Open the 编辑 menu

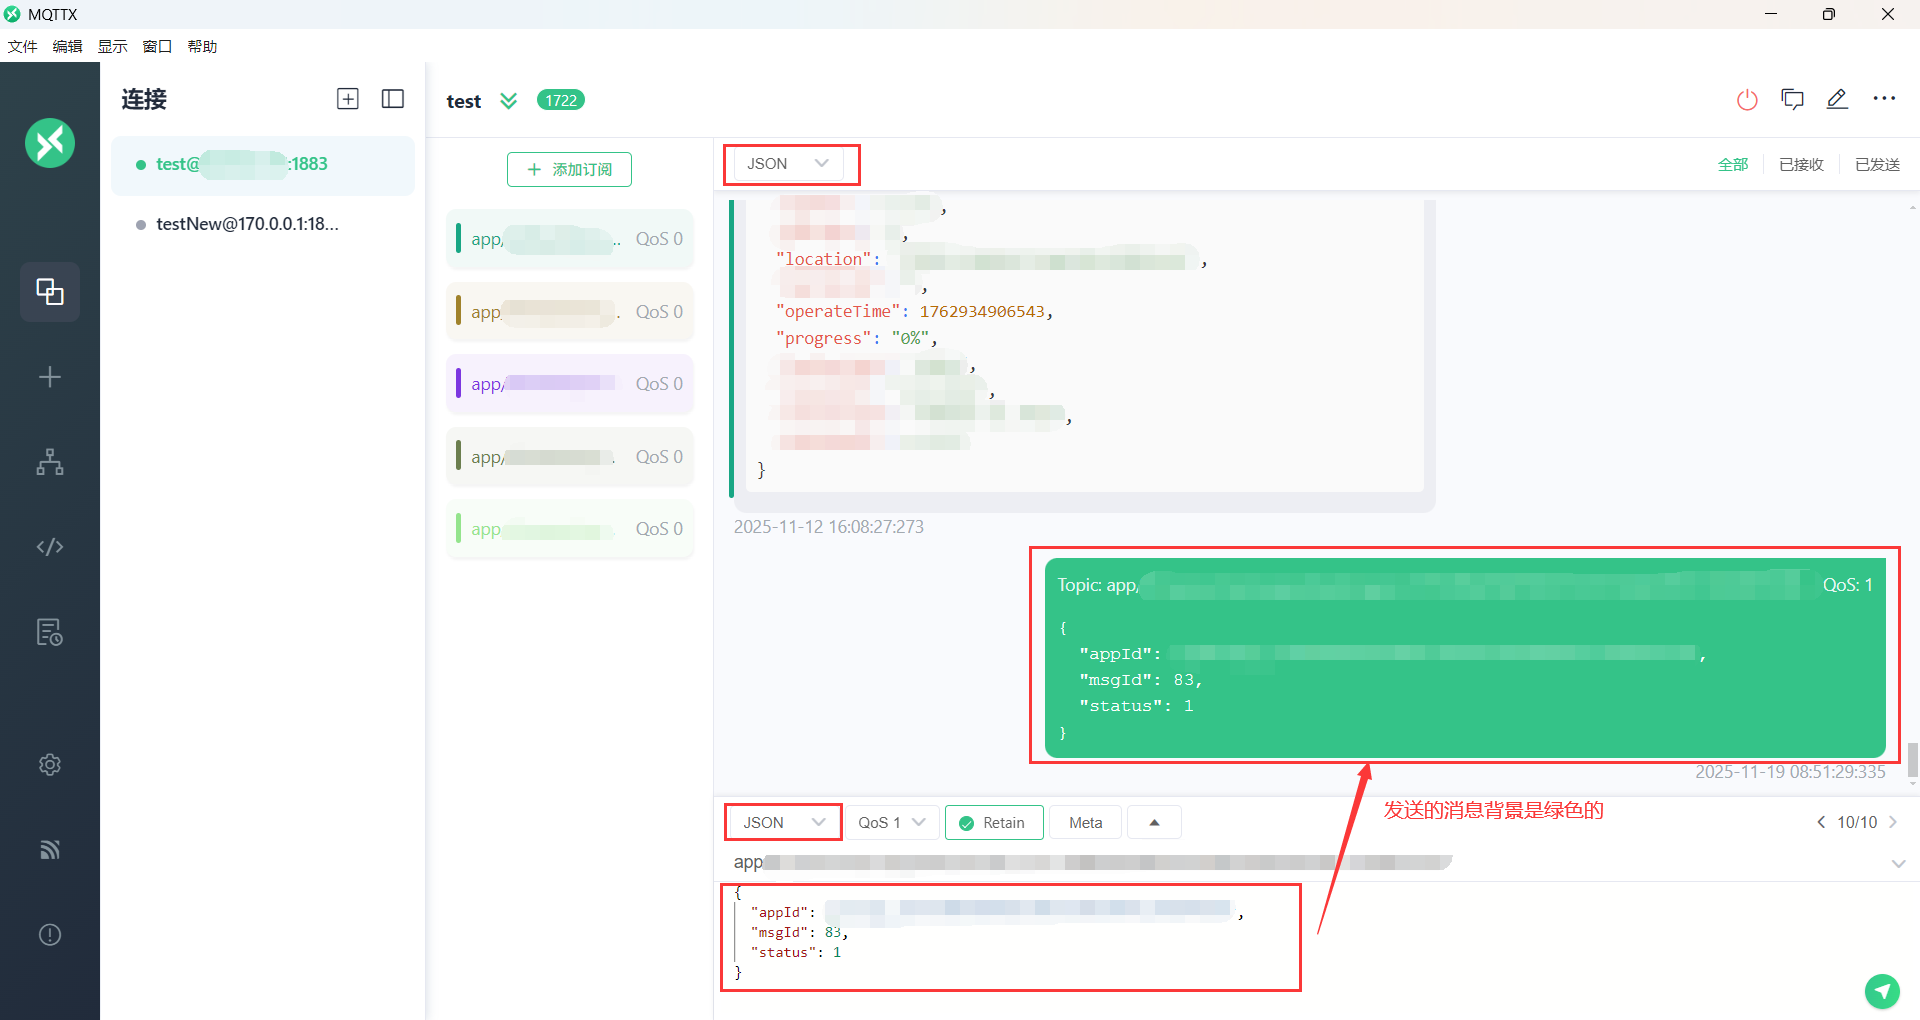tap(66, 46)
